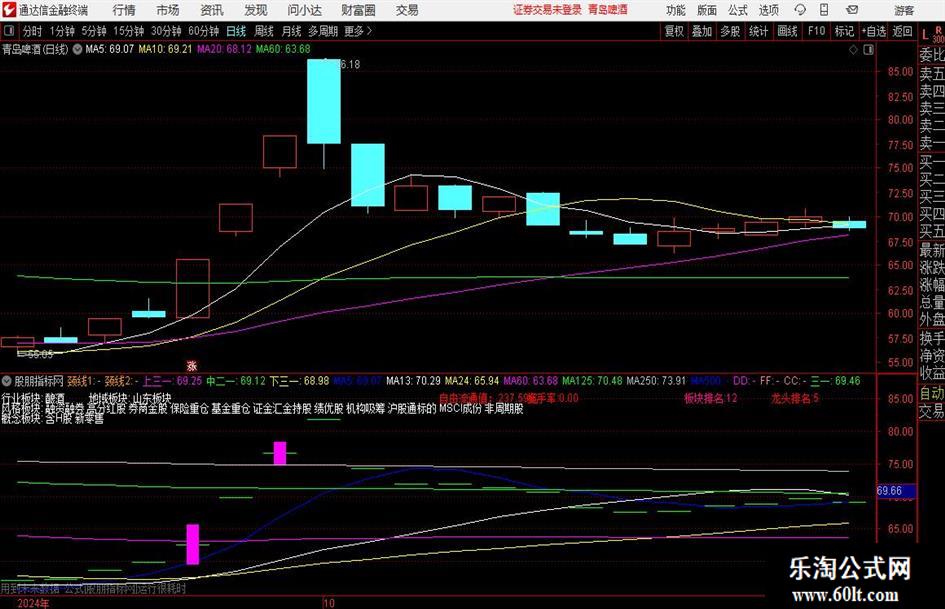Screen dimensions: 945x609
Task: Switch to the 60分钟 period tab
Action: [203, 31]
